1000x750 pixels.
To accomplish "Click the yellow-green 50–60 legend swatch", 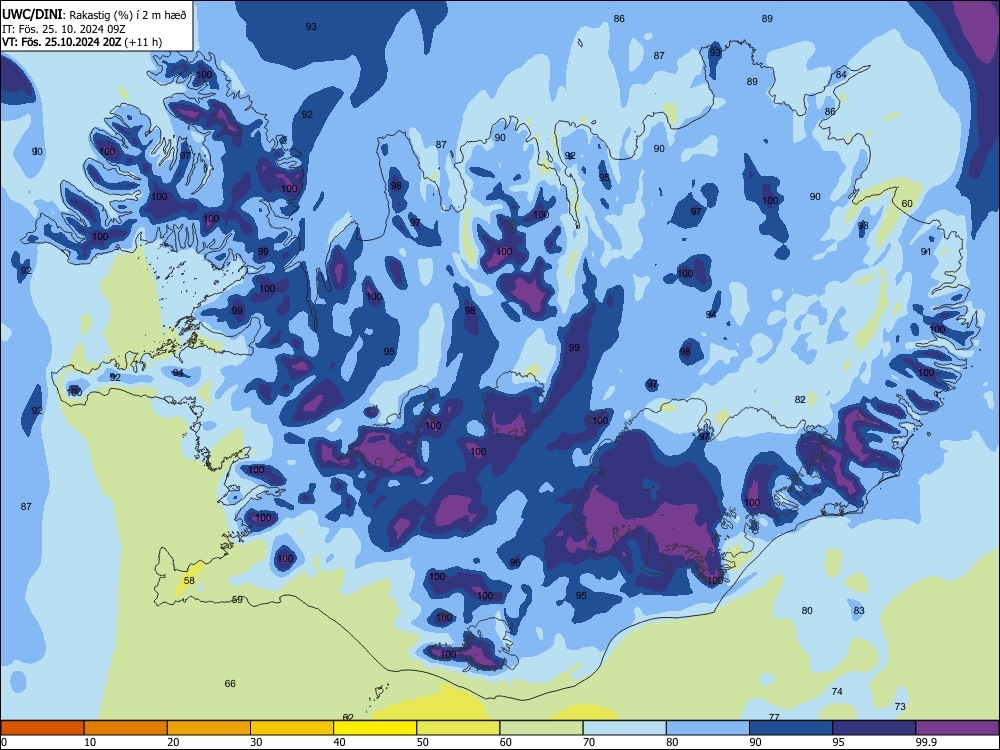I will (x=458, y=728).
